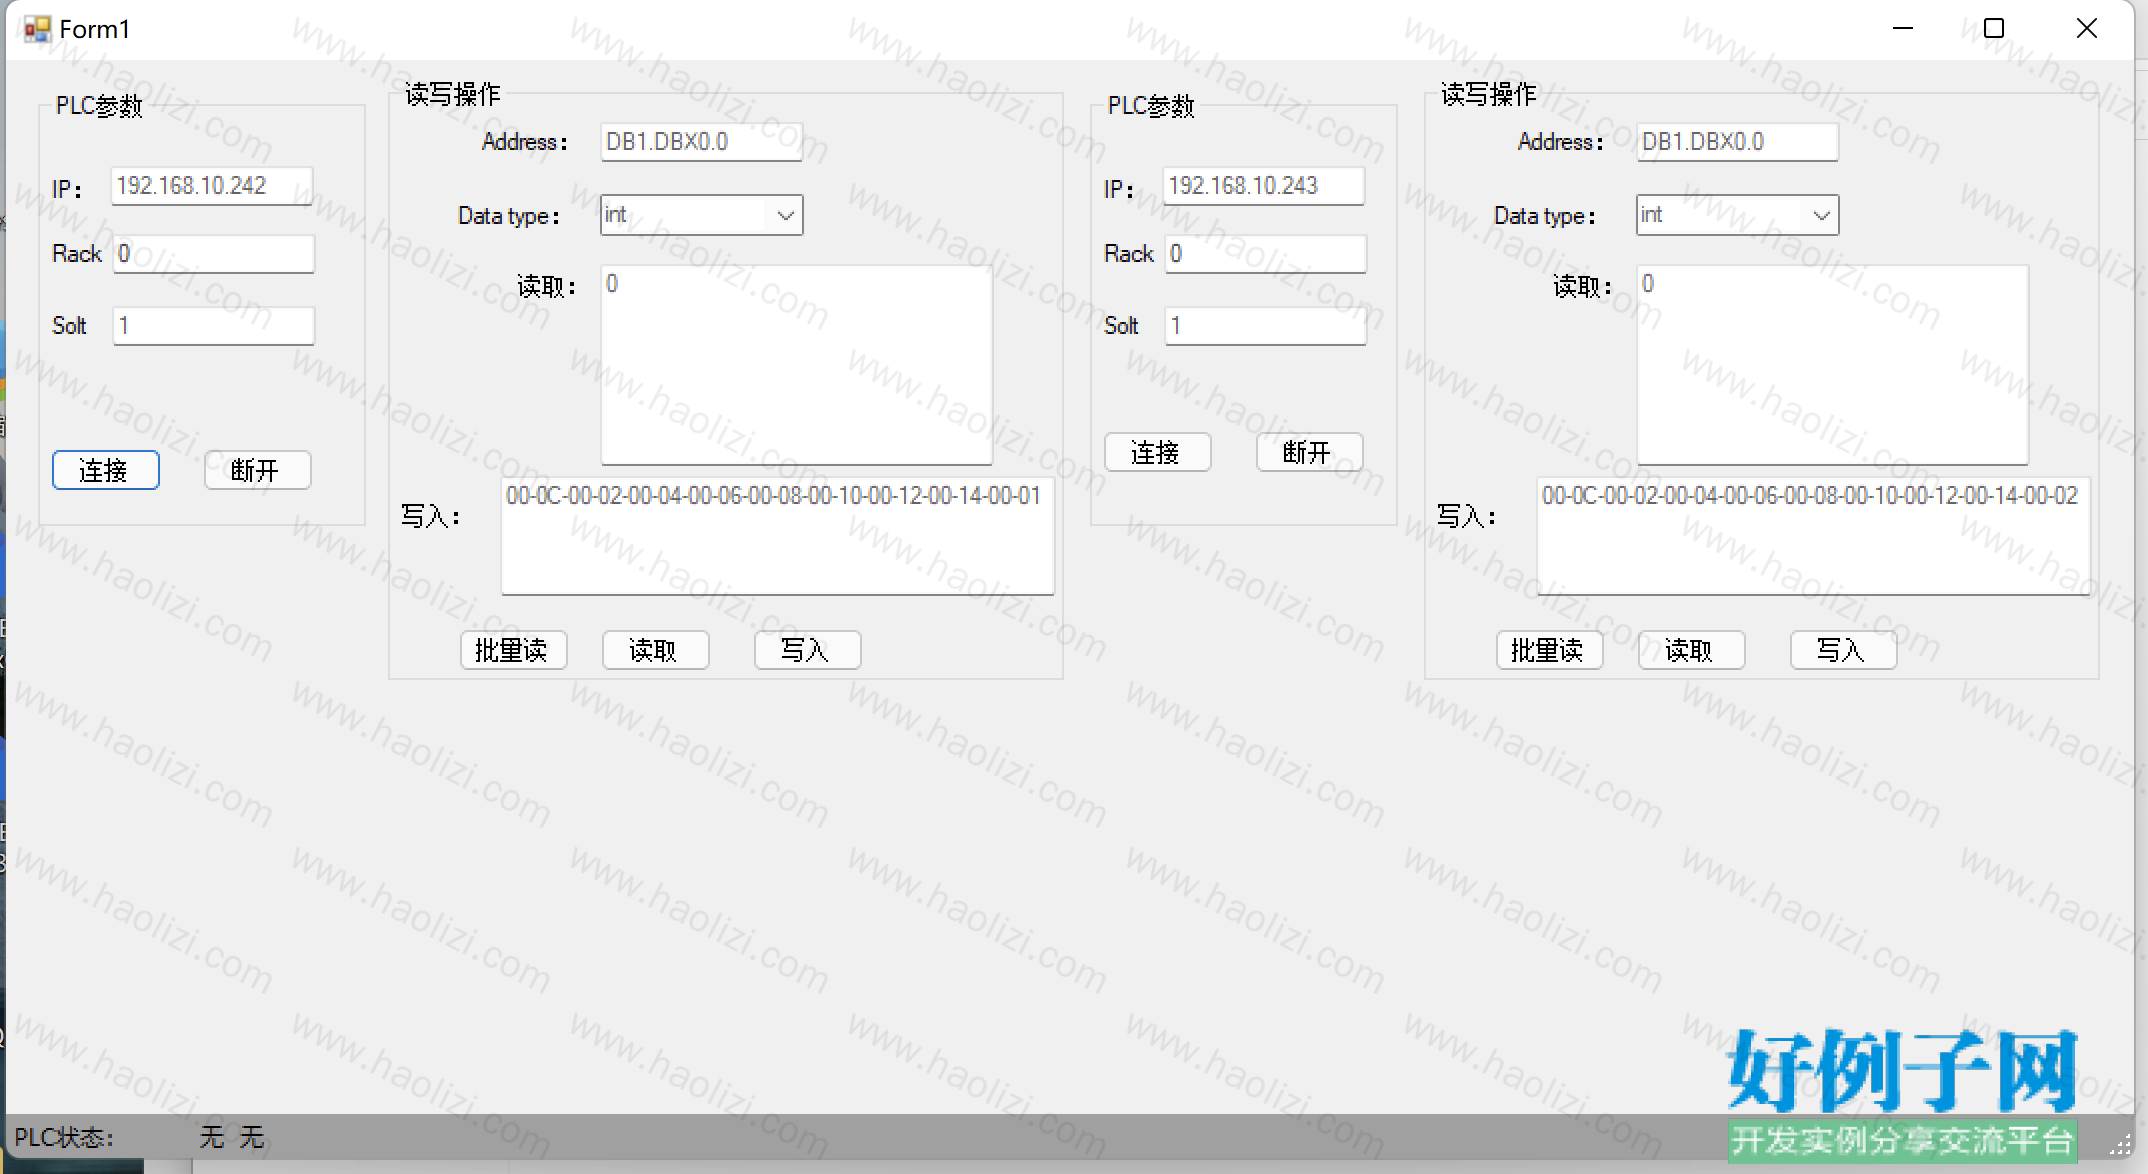Maximize the Form1 window
The height and width of the screenshot is (1174, 2148).
[x=1994, y=29]
